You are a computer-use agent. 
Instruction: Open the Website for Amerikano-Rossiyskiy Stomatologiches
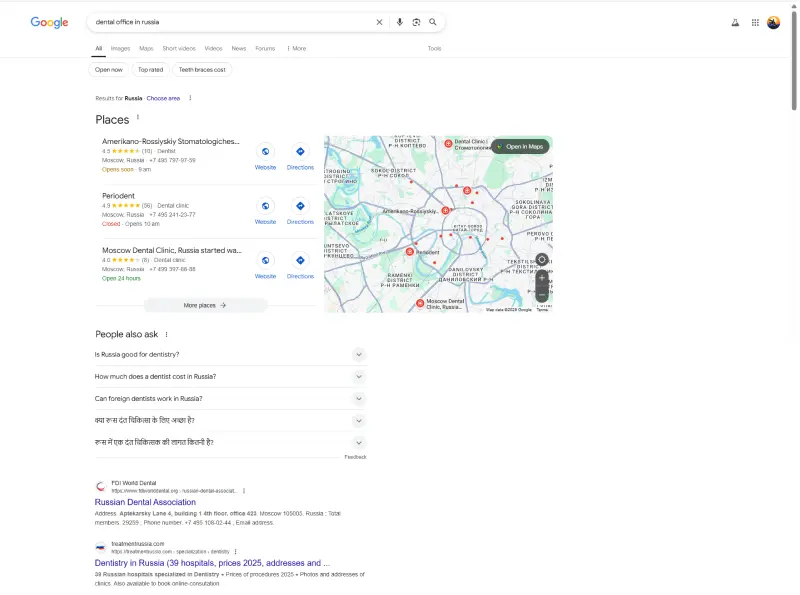[x=265, y=153]
